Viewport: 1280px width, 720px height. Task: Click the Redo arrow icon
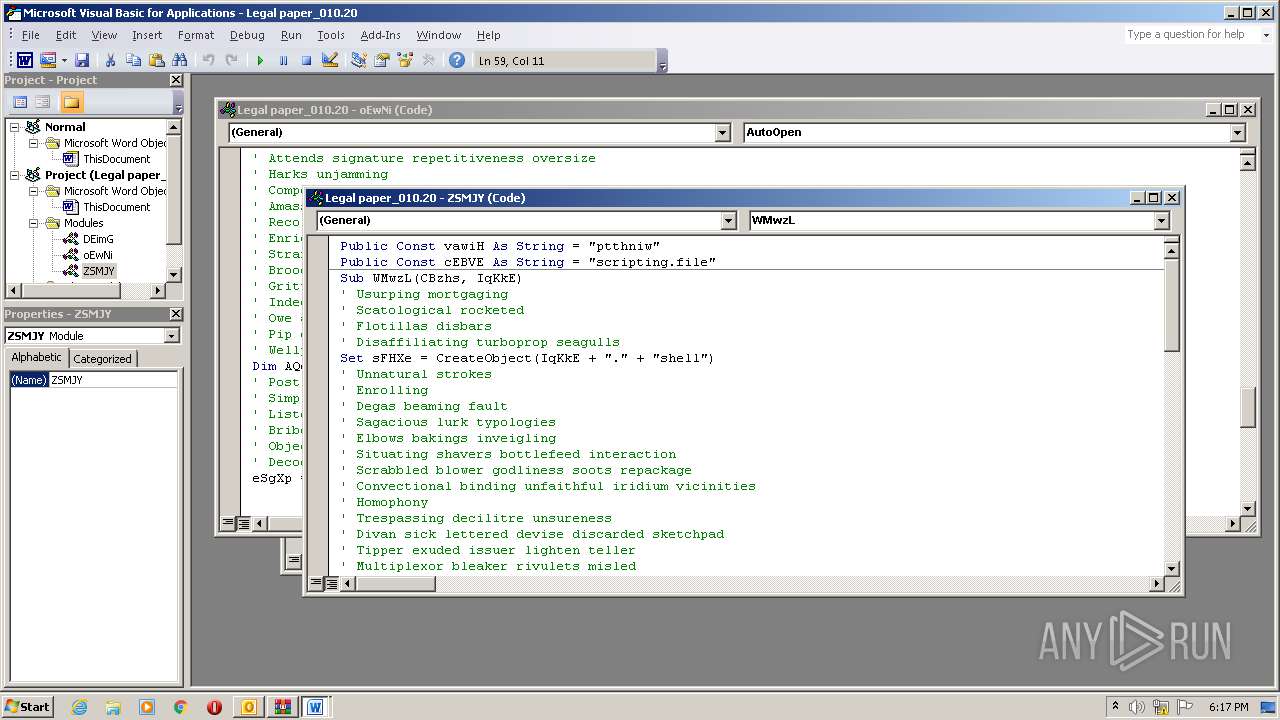(x=231, y=61)
